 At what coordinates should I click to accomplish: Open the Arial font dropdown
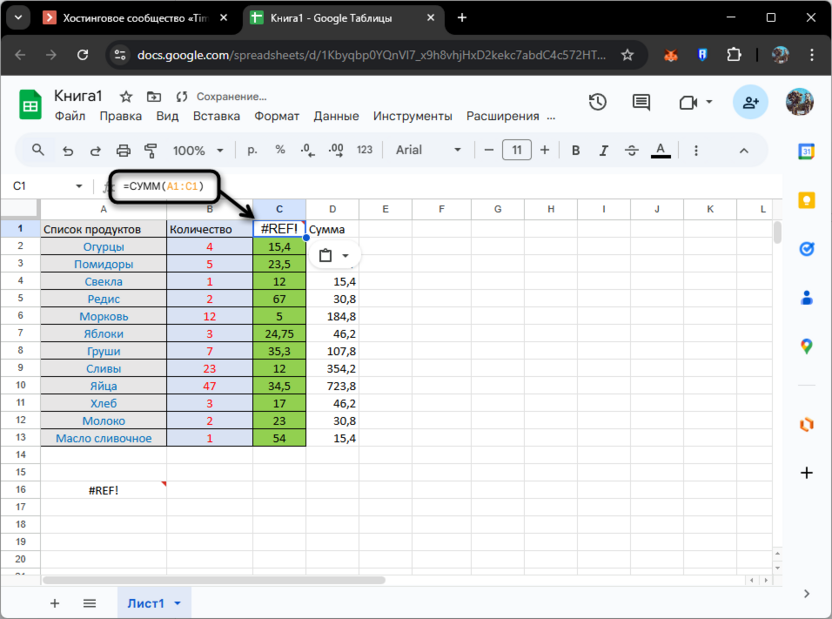coord(428,150)
